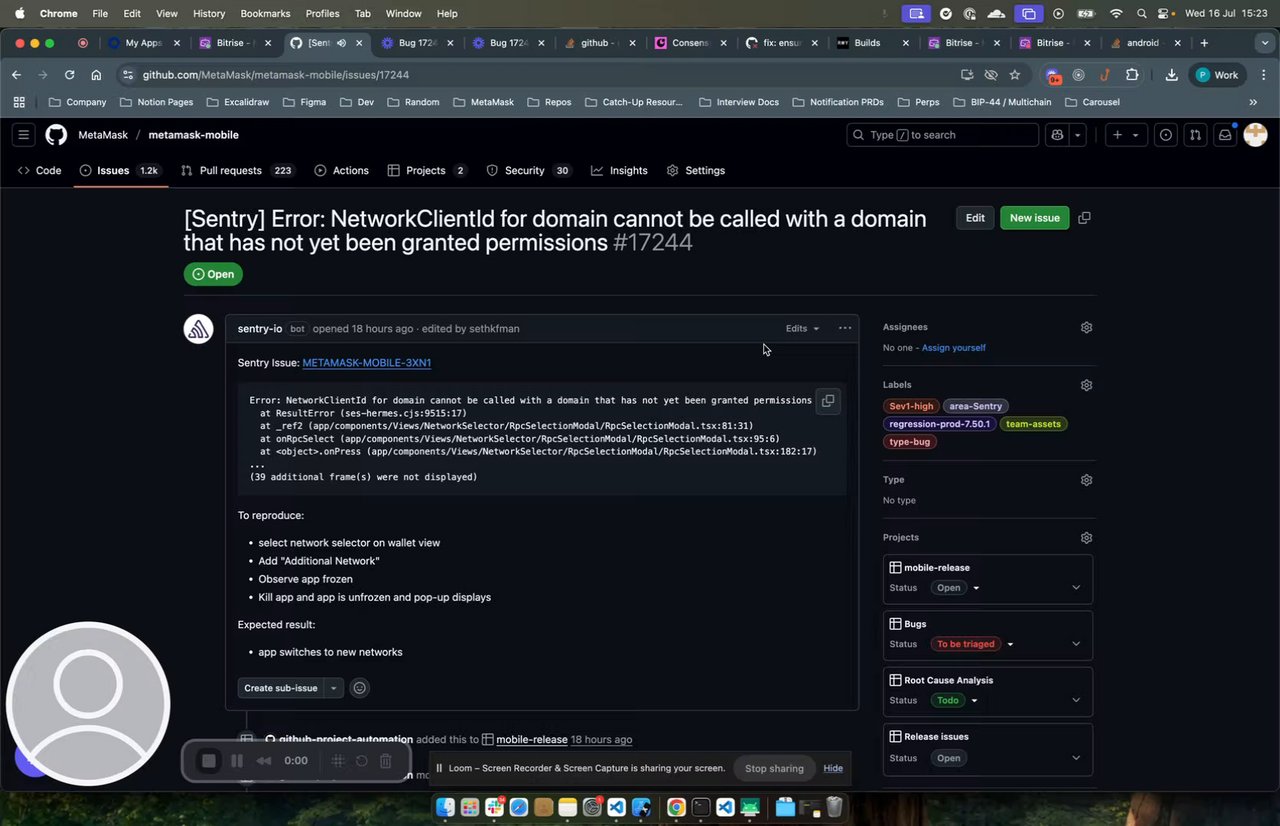Focus the Type / to search field
The image size is (1280, 826).
[942, 135]
